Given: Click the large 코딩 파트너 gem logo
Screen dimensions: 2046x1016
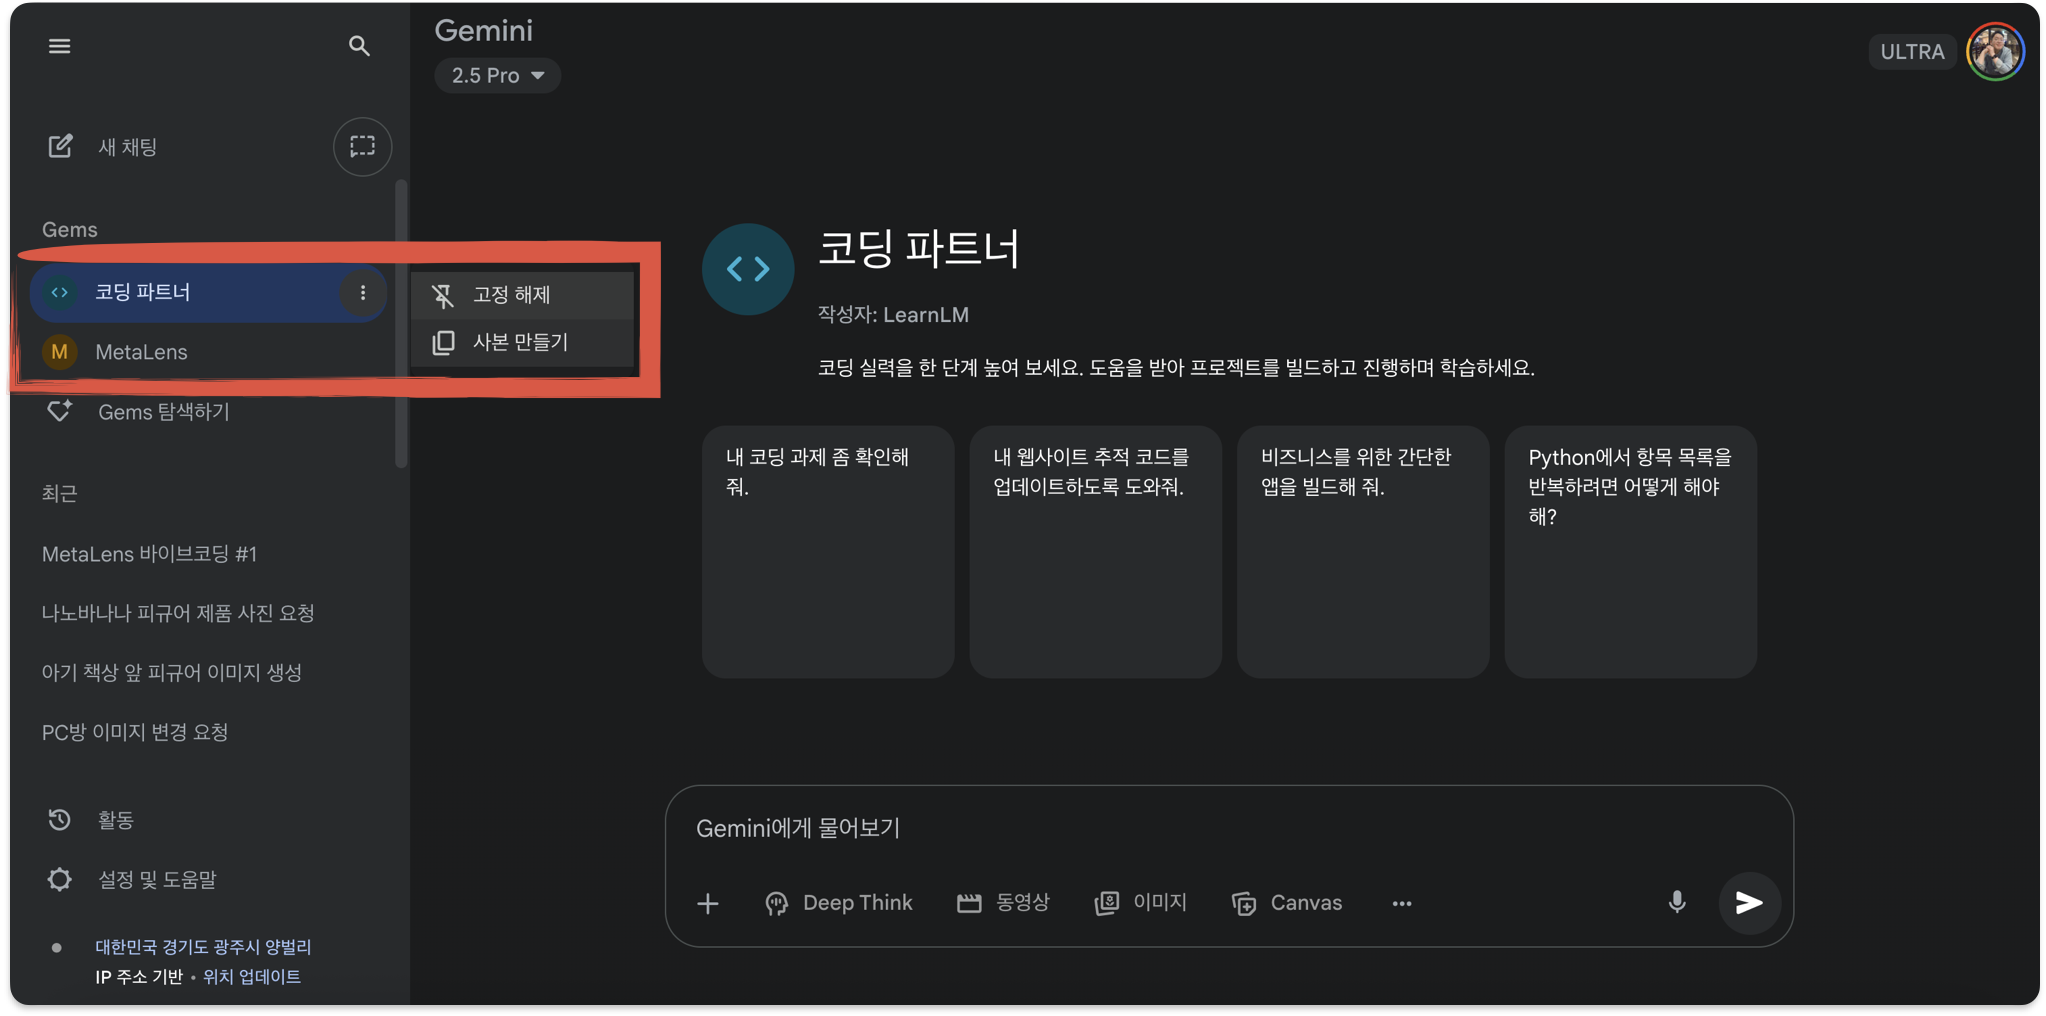Looking at the screenshot, I should click(x=748, y=269).
